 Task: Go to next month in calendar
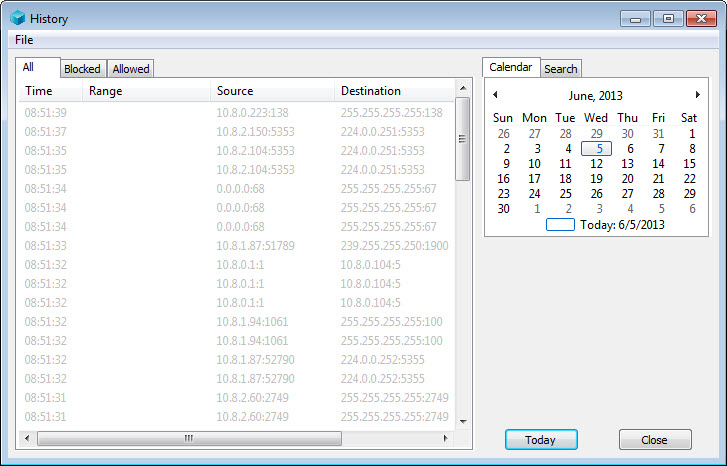coord(697,95)
